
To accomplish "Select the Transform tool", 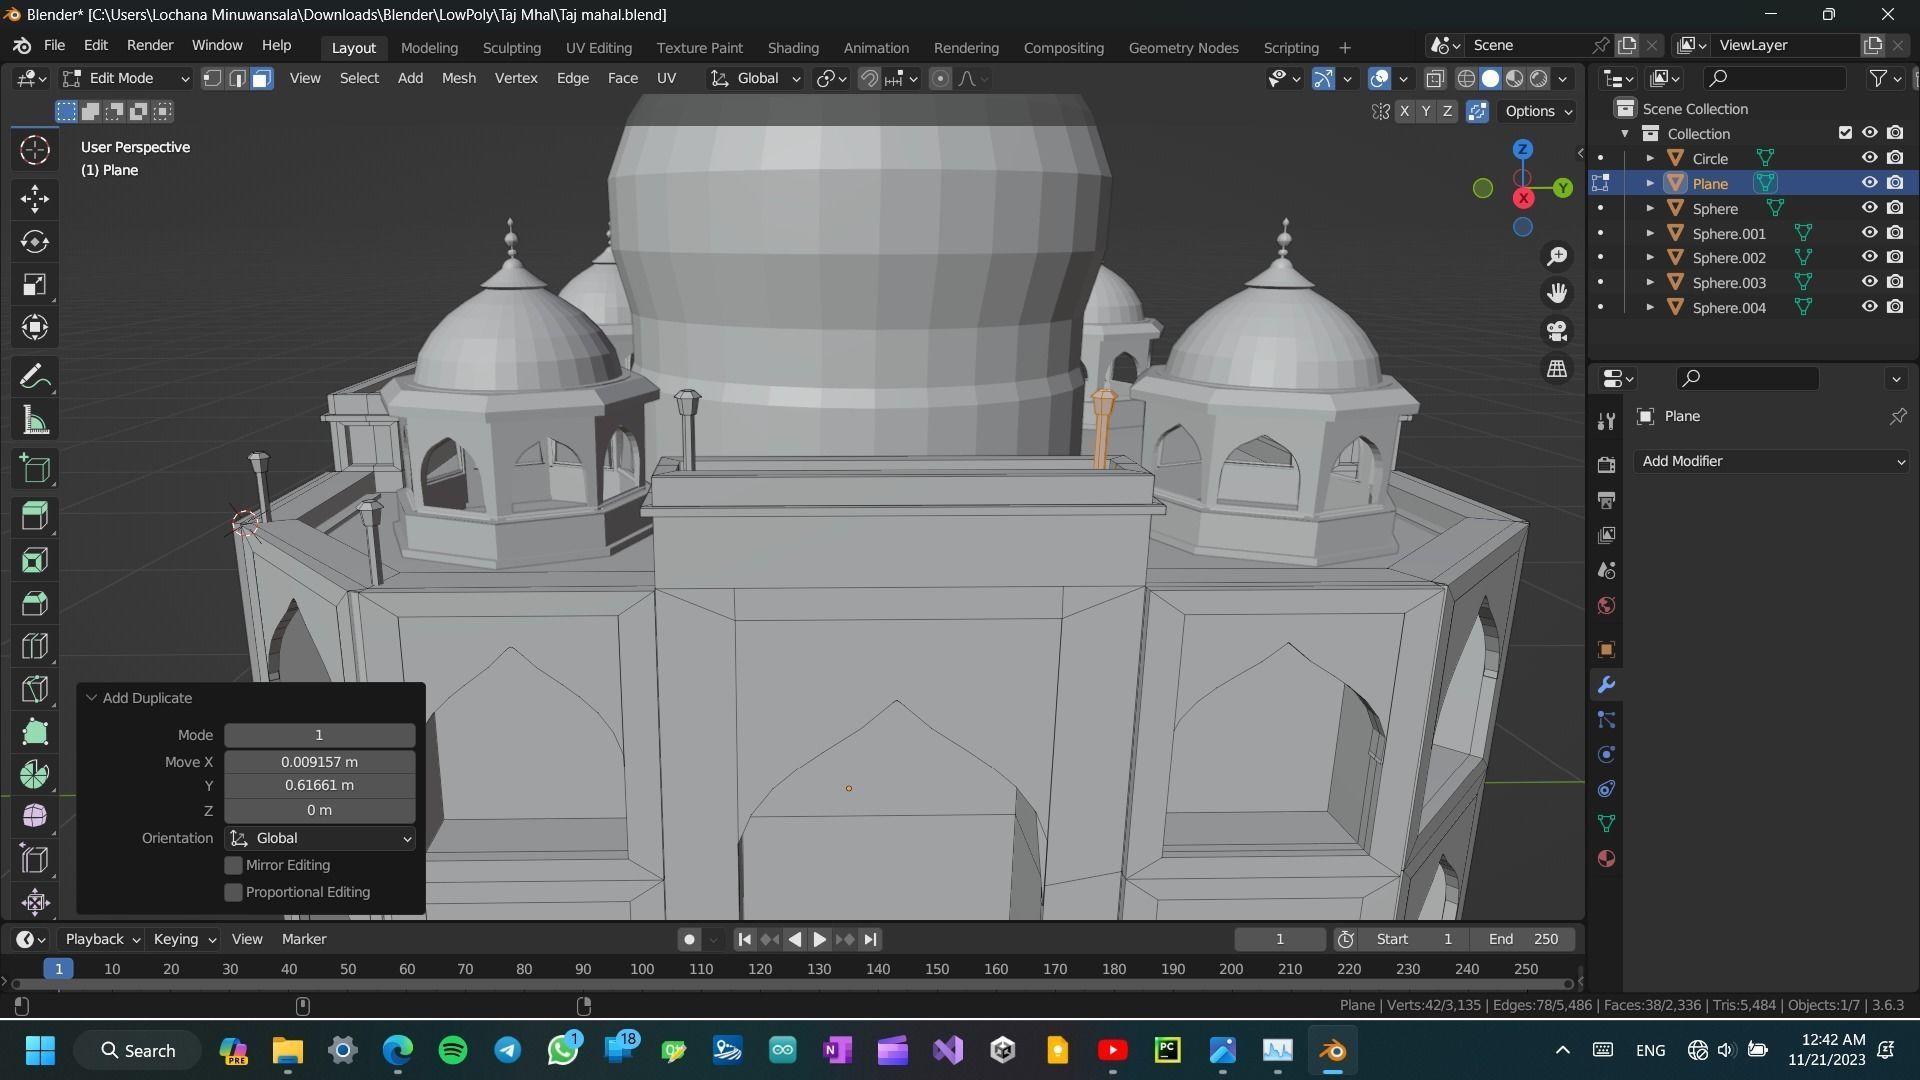I will tap(35, 327).
